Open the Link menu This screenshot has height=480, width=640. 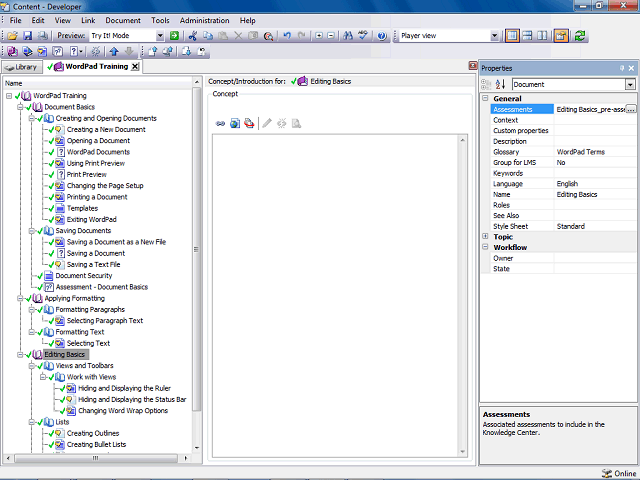[88, 20]
